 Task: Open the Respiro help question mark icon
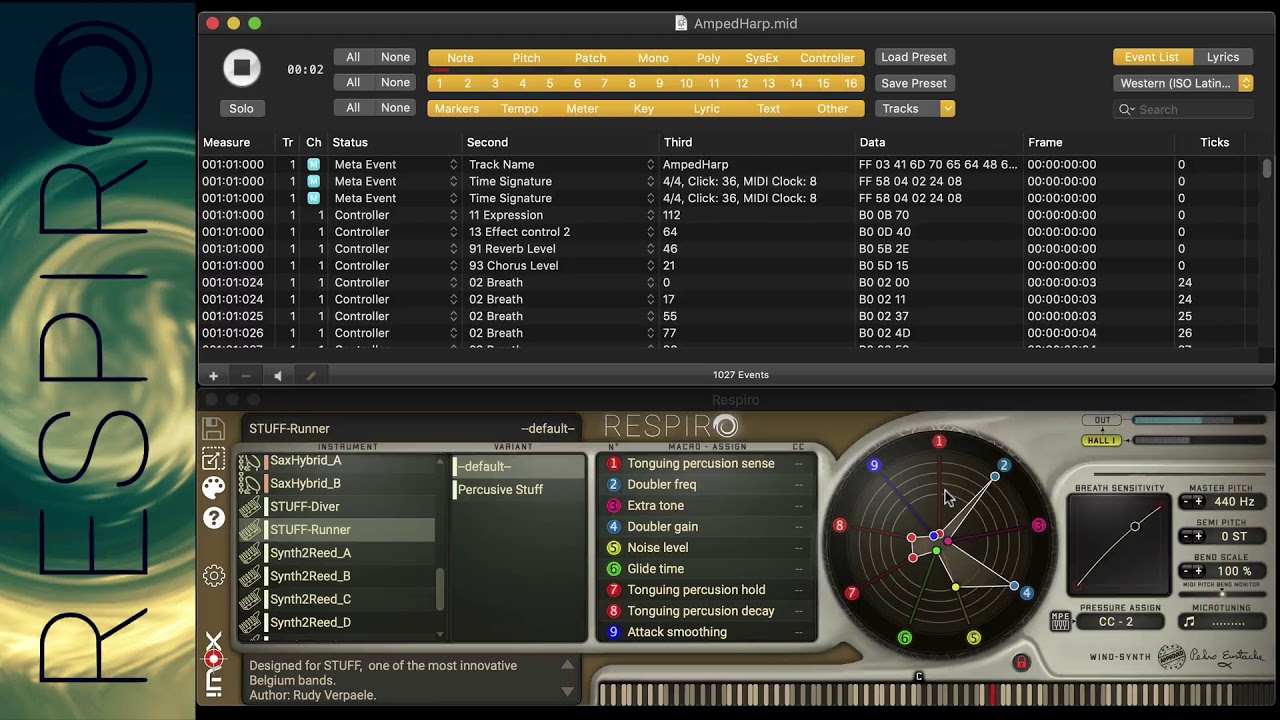tap(213, 518)
